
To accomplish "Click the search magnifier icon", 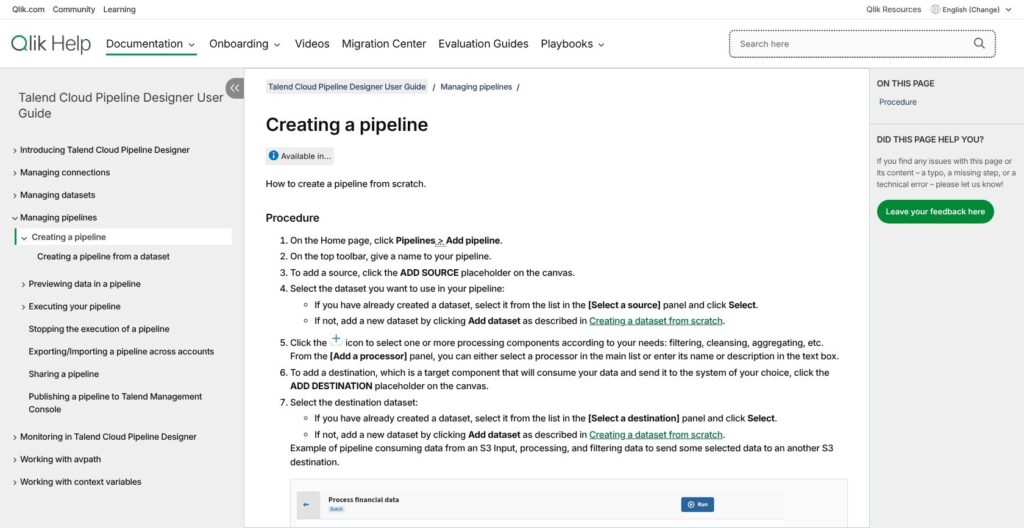I will pos(979,43).
